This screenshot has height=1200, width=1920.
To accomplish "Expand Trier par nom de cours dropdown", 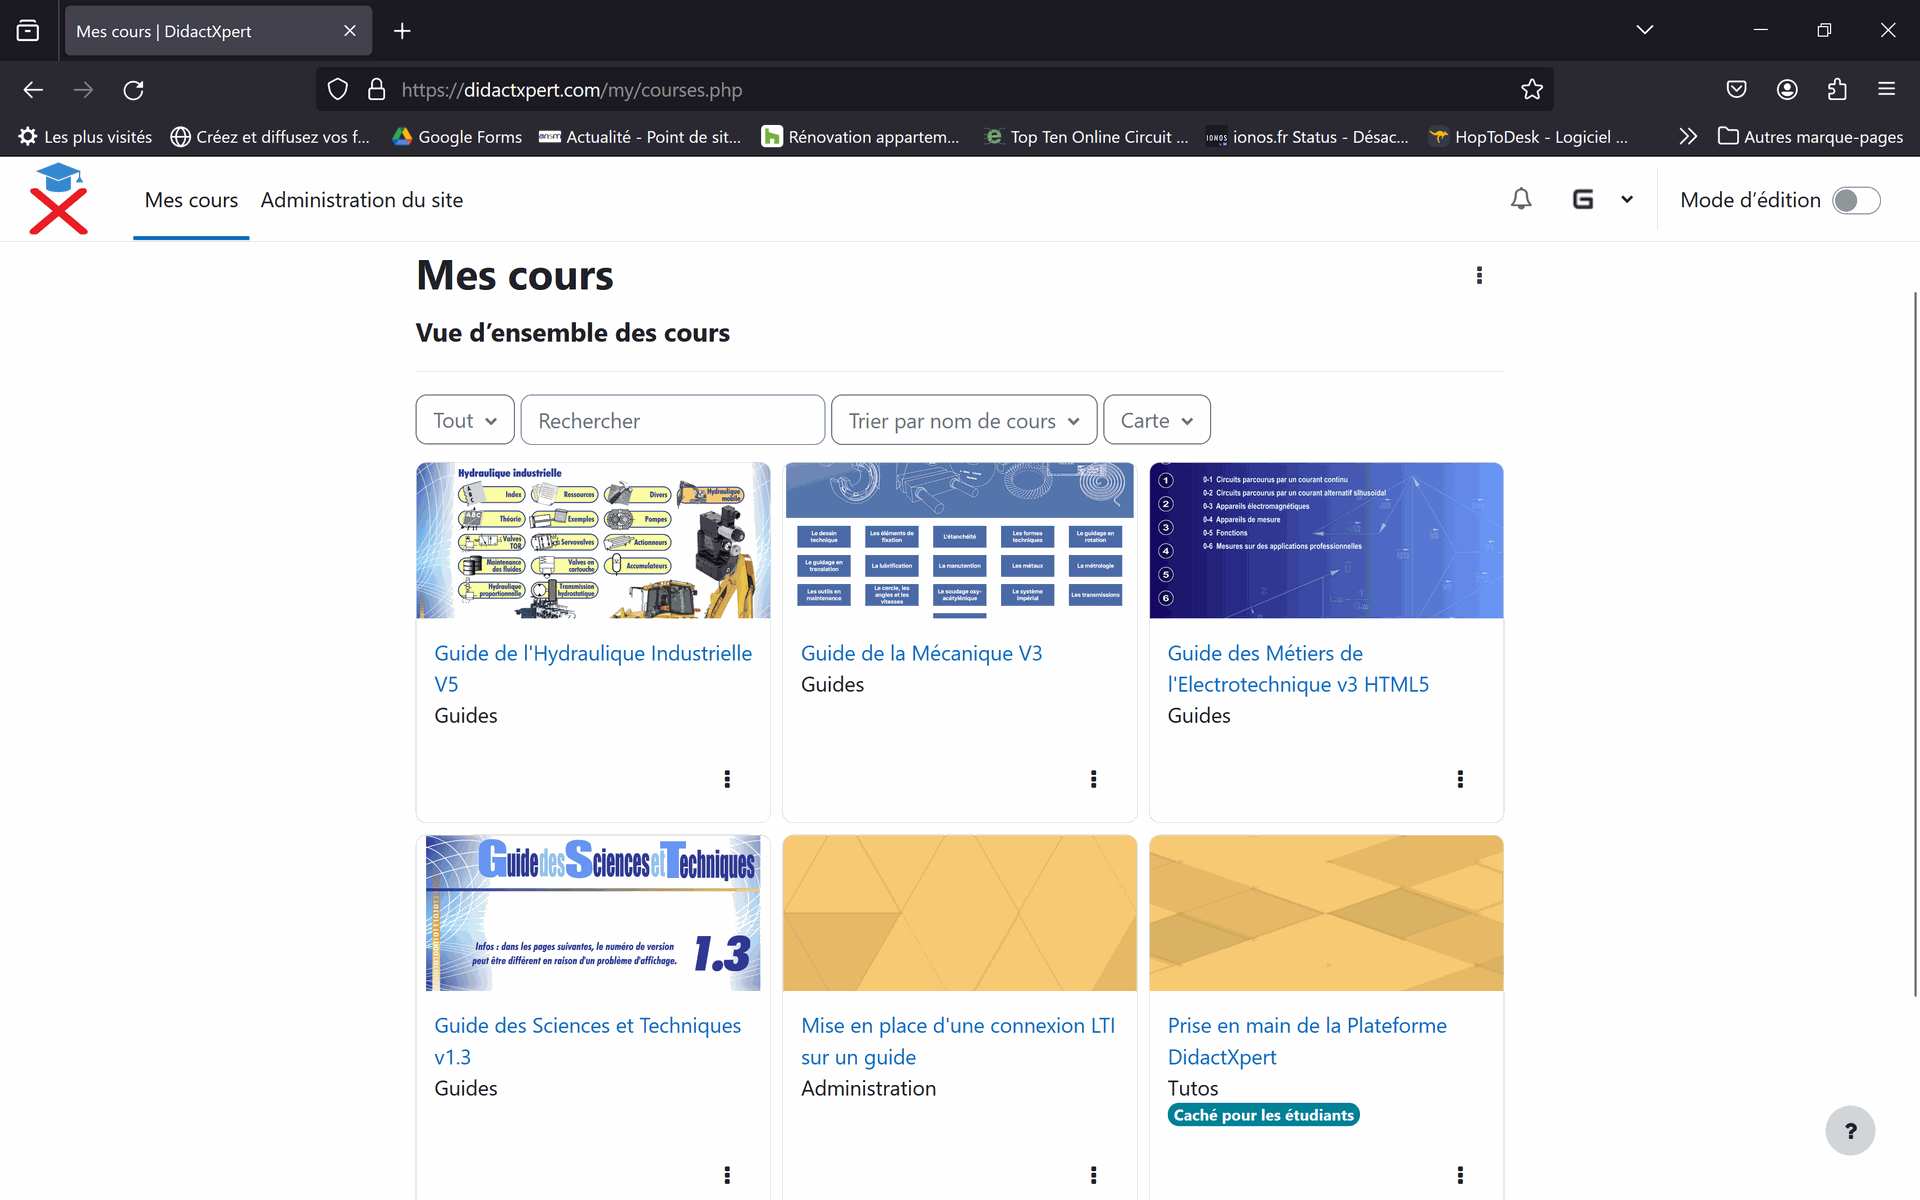I will click(963, 420).
